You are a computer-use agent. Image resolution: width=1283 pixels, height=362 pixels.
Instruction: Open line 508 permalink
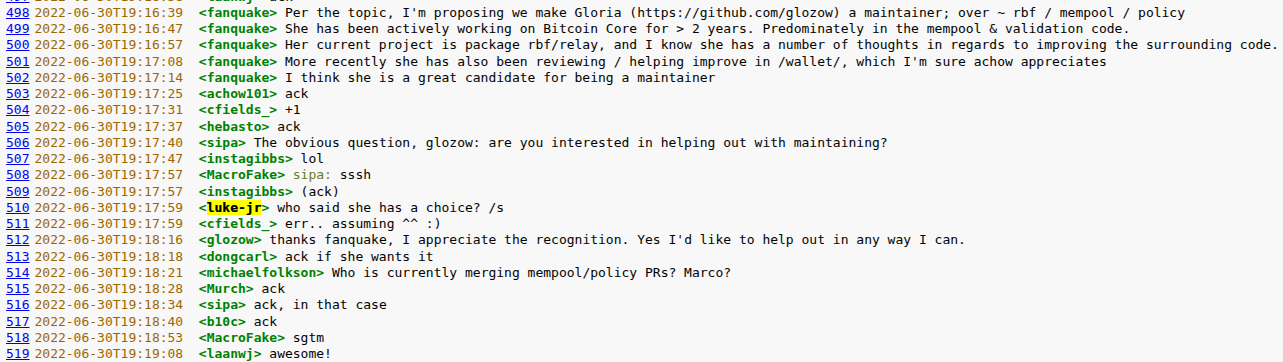click(x=18, y=174)
